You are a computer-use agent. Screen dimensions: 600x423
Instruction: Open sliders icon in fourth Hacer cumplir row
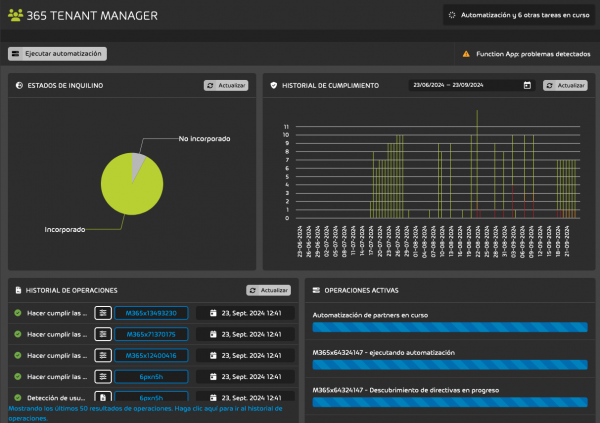point(103,376)
